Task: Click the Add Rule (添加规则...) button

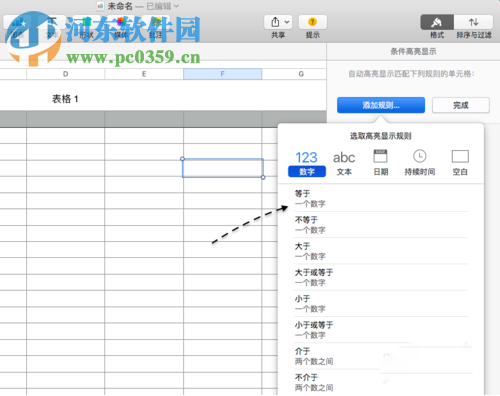Action: (381, 105)
